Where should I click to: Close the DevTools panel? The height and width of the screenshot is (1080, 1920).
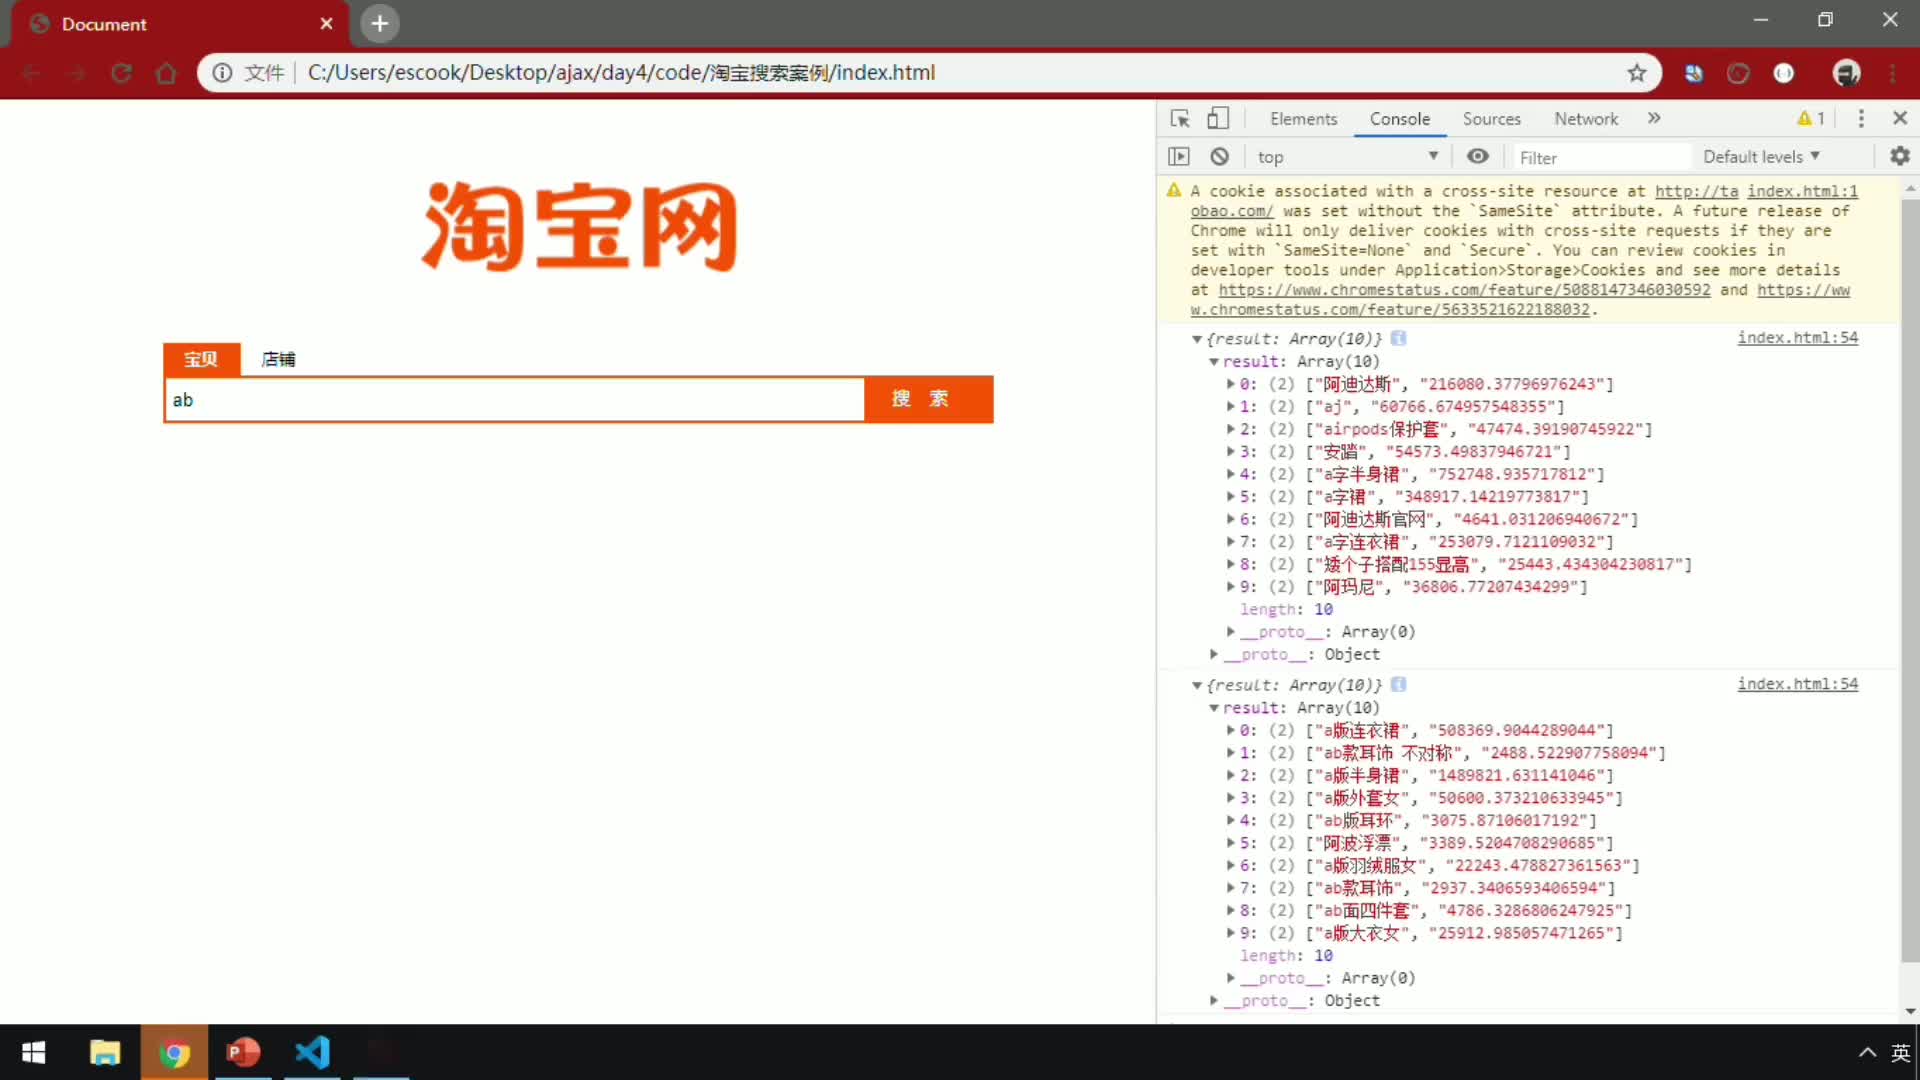point(1900,118)
